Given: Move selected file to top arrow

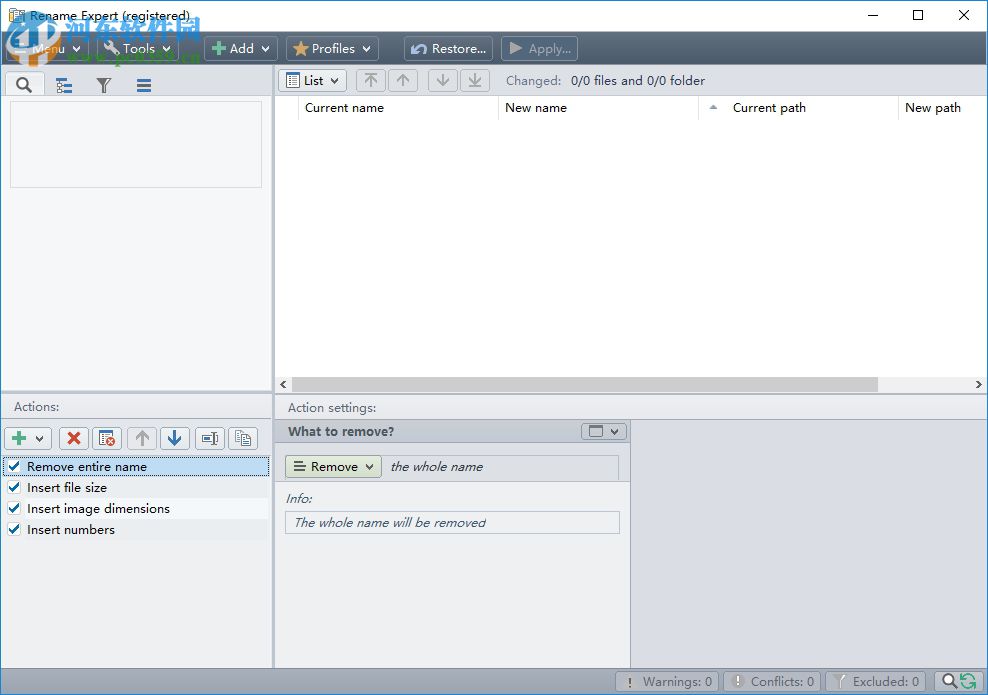Looking at the screenshot, I should (371, 81).
